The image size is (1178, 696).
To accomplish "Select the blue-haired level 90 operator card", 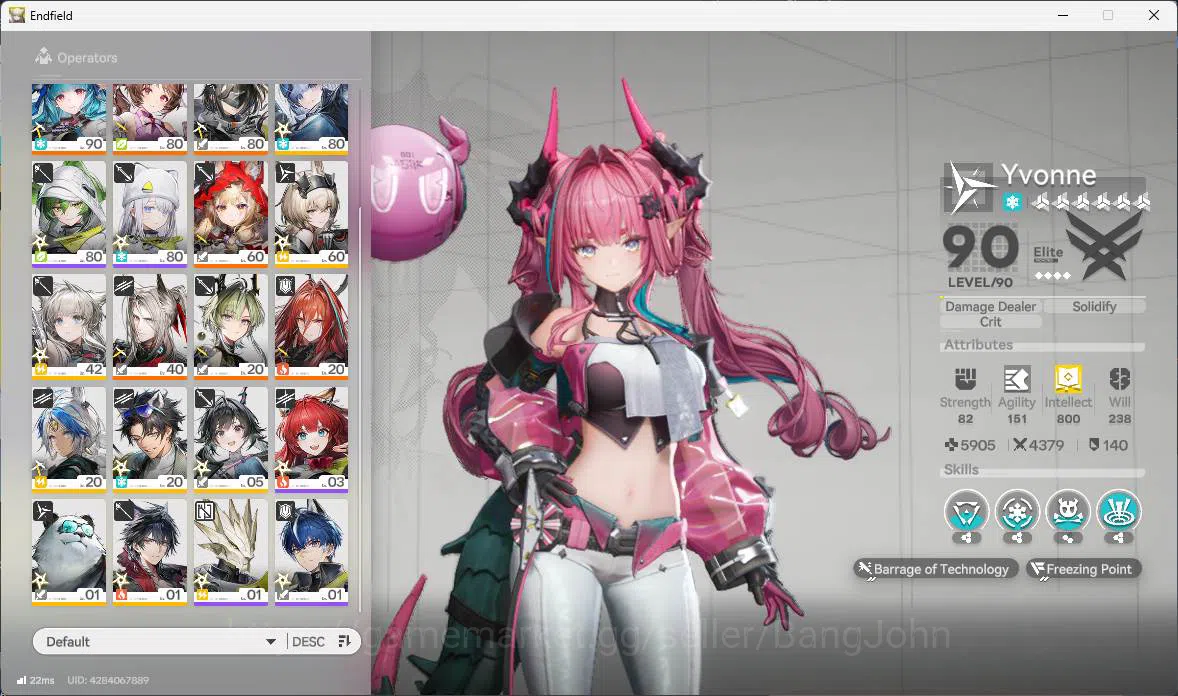I will click(x=69, y=118).
